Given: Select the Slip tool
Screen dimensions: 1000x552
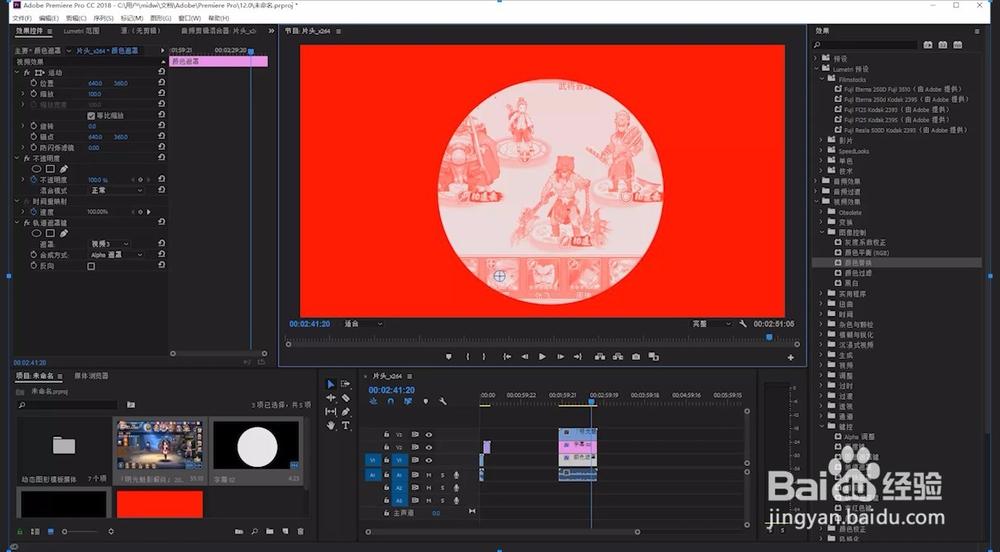Looking at the screenshot, I should tap(330, 412).
